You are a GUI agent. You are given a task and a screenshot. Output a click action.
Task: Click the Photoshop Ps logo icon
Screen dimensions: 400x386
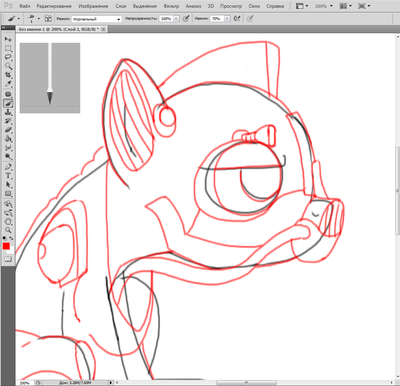pos(9,6)
